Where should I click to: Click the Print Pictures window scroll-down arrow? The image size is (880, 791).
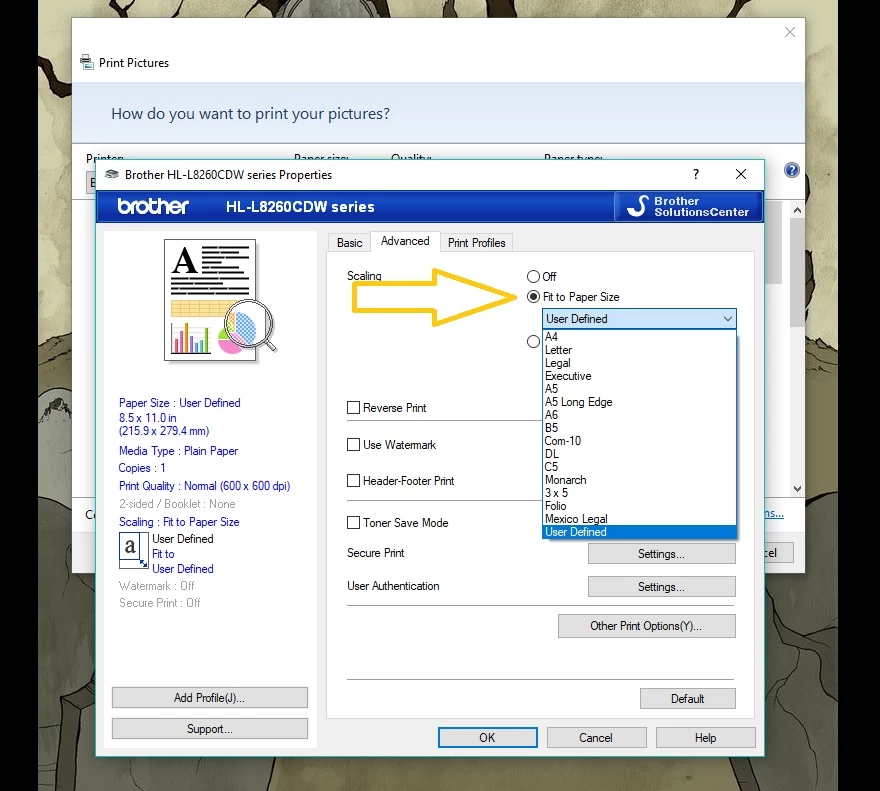(x=797, y=488)
